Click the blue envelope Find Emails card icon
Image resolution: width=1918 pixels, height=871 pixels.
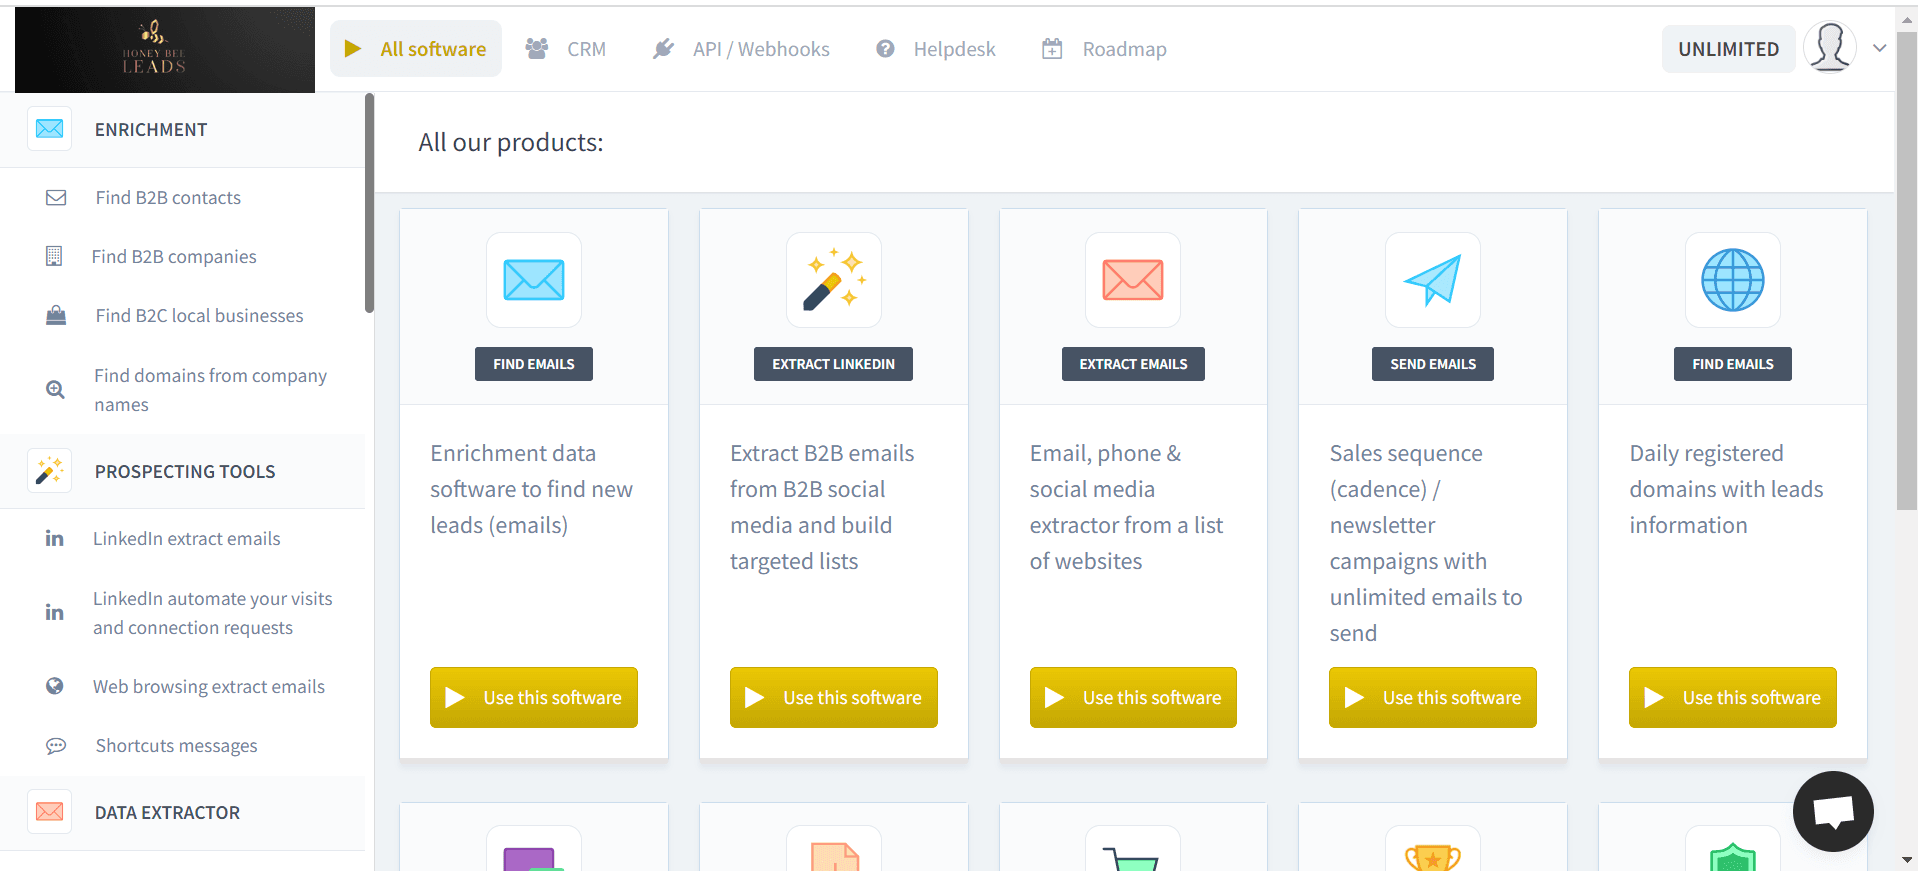coord(533,280)
